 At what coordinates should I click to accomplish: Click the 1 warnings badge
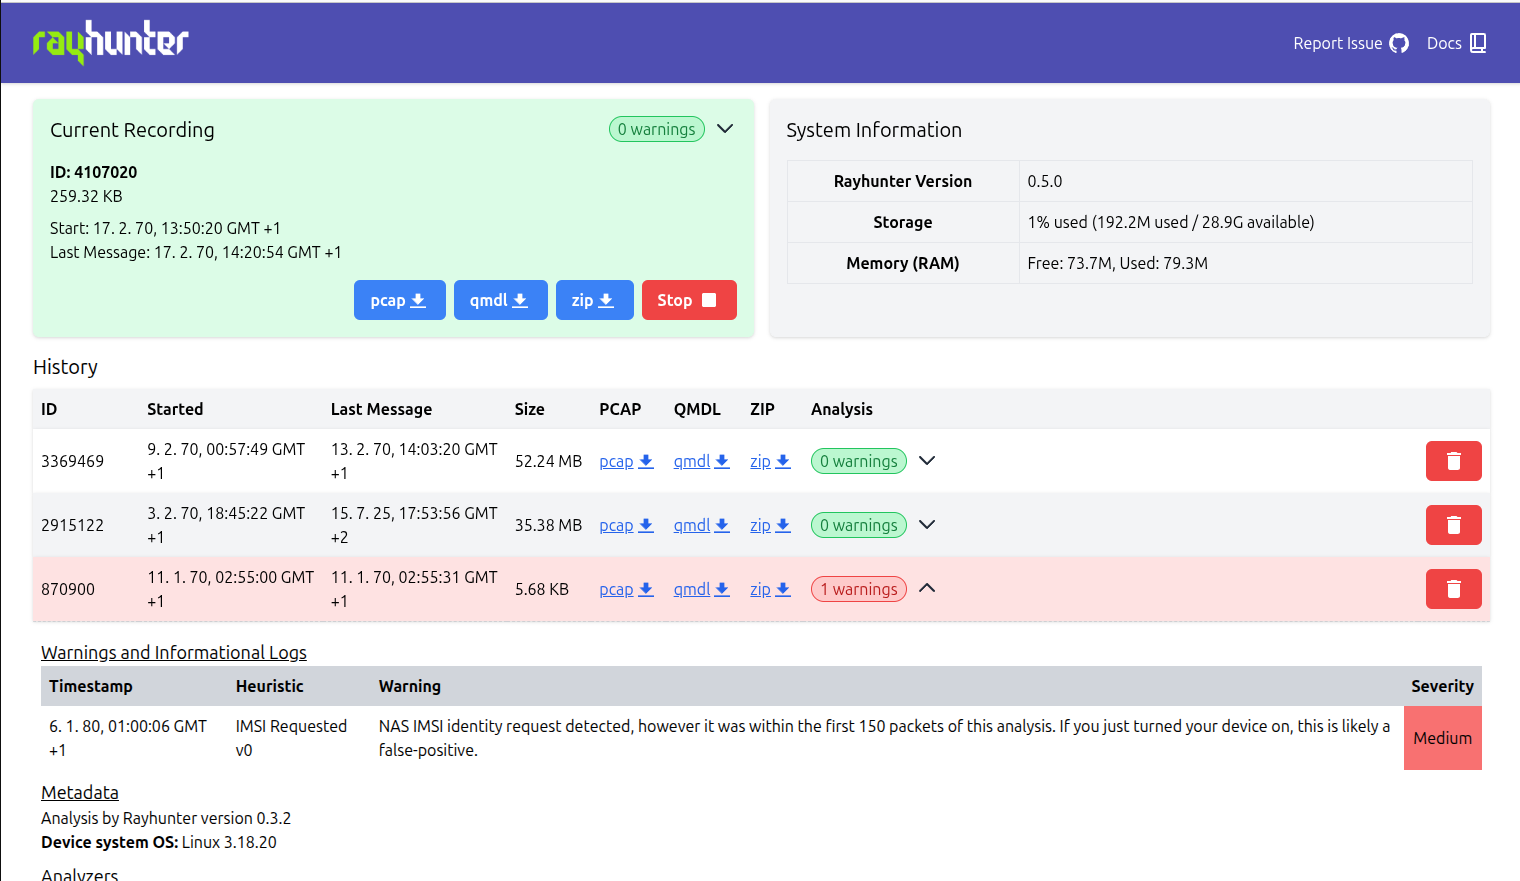[858, 589]
